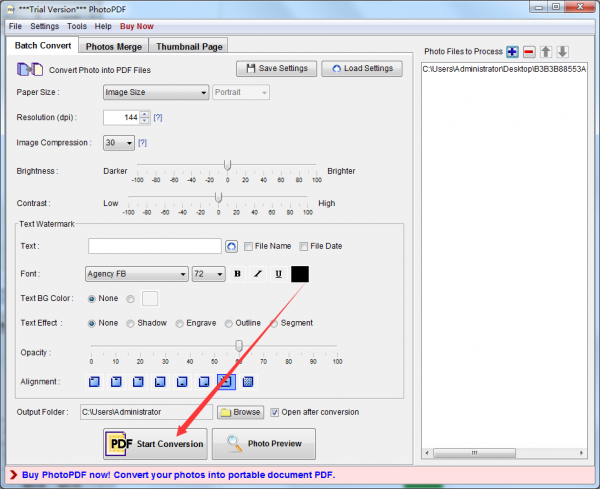600x489 pixels.
Task: Toggle underline for watermark font
Action: click(x=277, y=274)
